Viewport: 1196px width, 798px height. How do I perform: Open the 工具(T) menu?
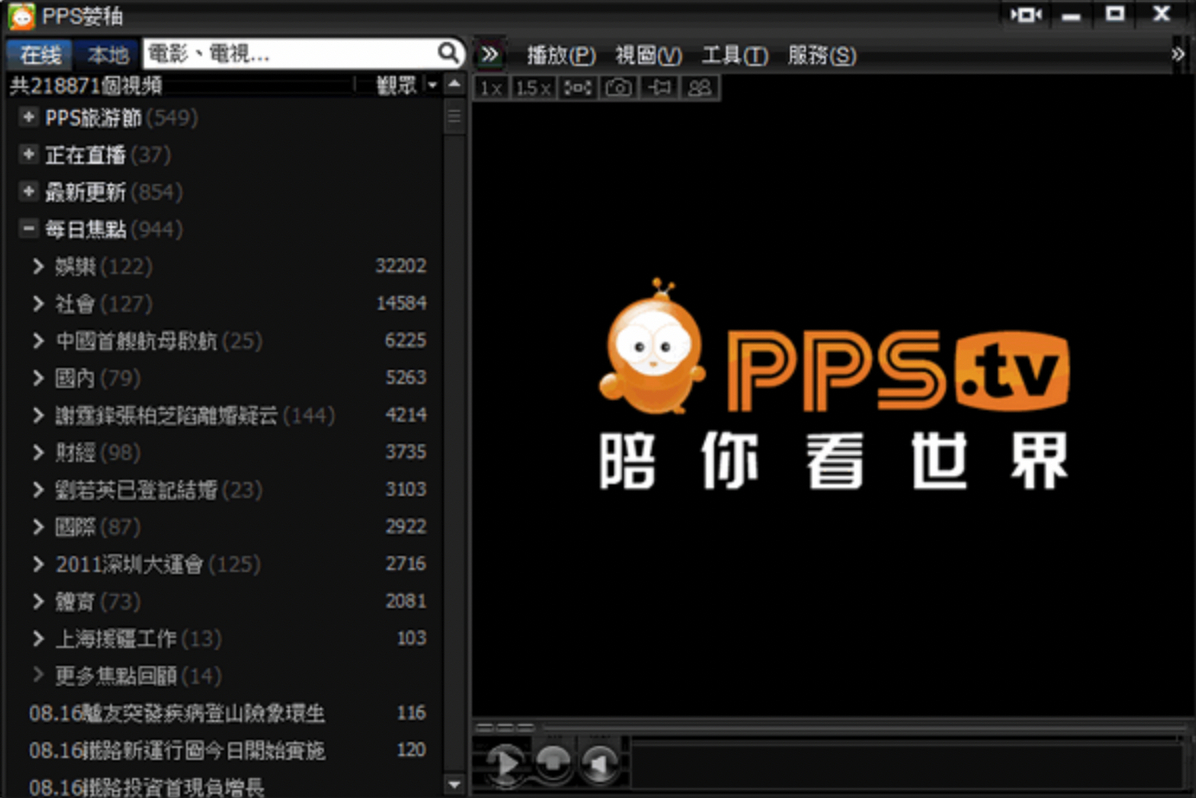pyautogui.click(x=734, y=56)
